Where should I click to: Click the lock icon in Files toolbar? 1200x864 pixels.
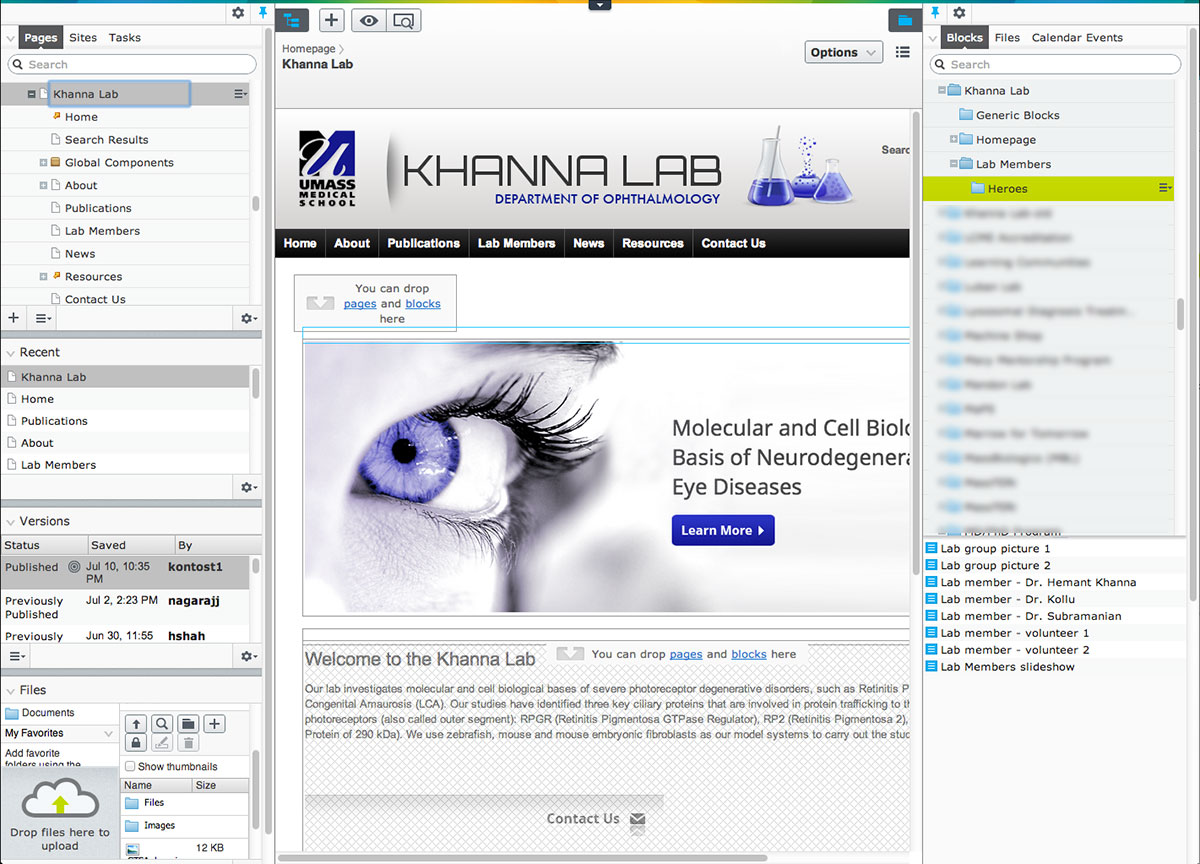(135, 743)
